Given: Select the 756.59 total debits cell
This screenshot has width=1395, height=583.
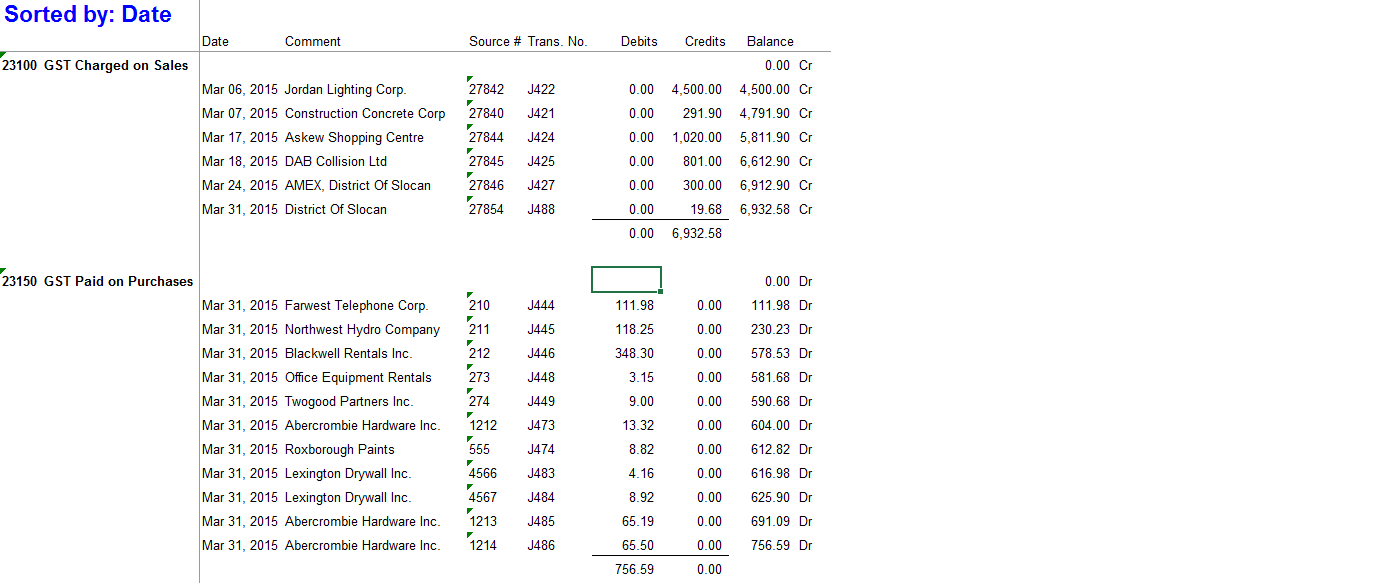Looking at the screenshot, I should (635, 569).
